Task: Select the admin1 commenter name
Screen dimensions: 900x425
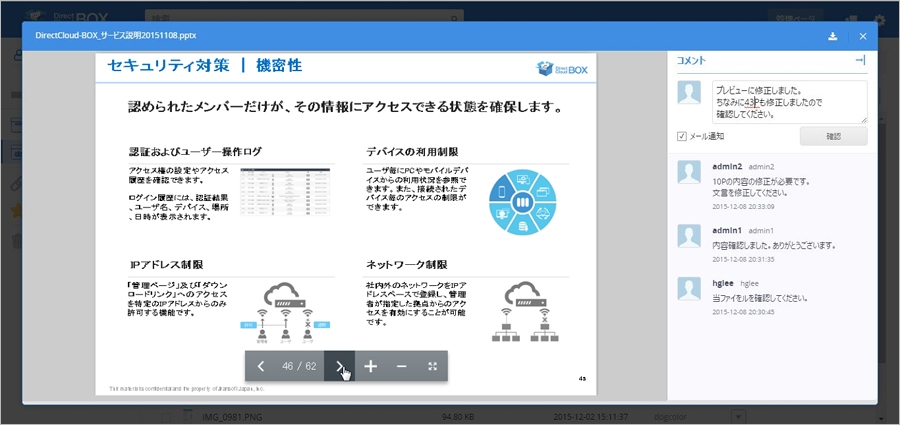Action: pyautogui.click(x=727, y=230)
